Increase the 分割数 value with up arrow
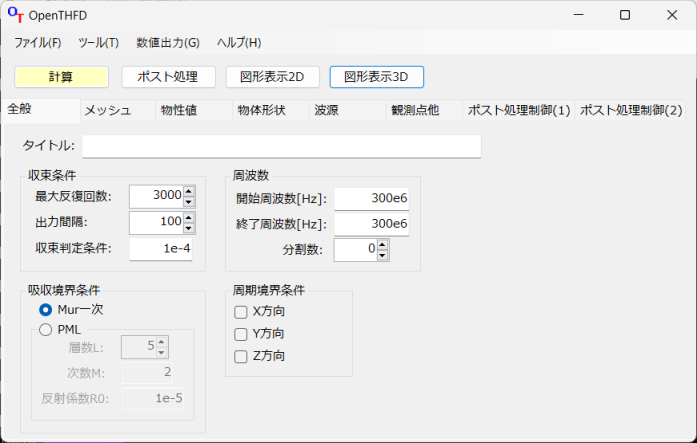This screenshot has width=697, height=443. point(382,243)
